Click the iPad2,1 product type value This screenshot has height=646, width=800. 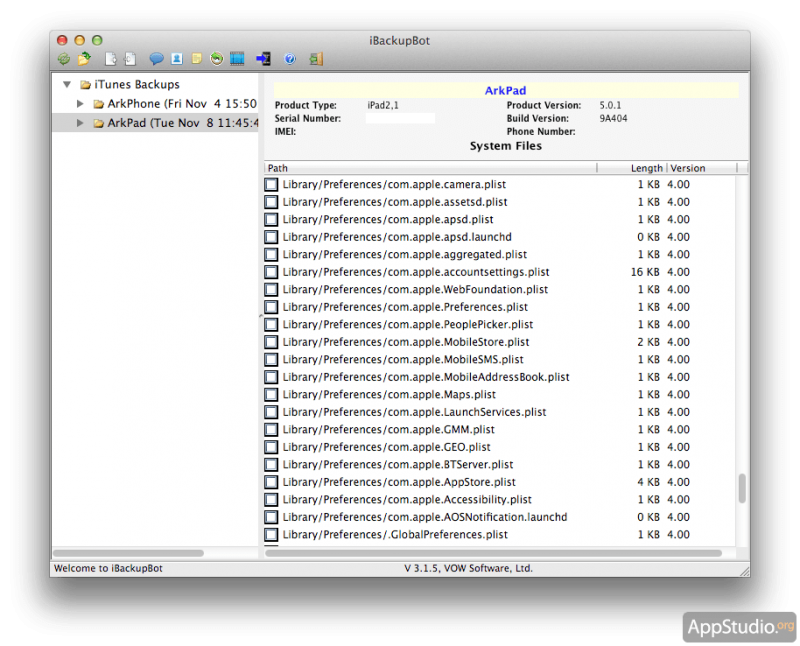tap(383, 106)
